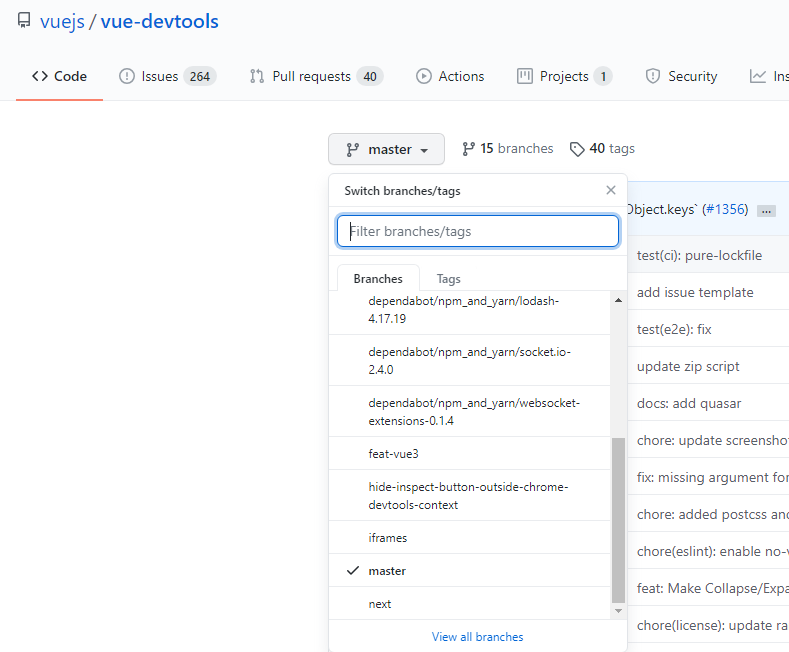The image size is (789, 652).
Task: Open the 15 branches link
Action: (x=508, y=149)
